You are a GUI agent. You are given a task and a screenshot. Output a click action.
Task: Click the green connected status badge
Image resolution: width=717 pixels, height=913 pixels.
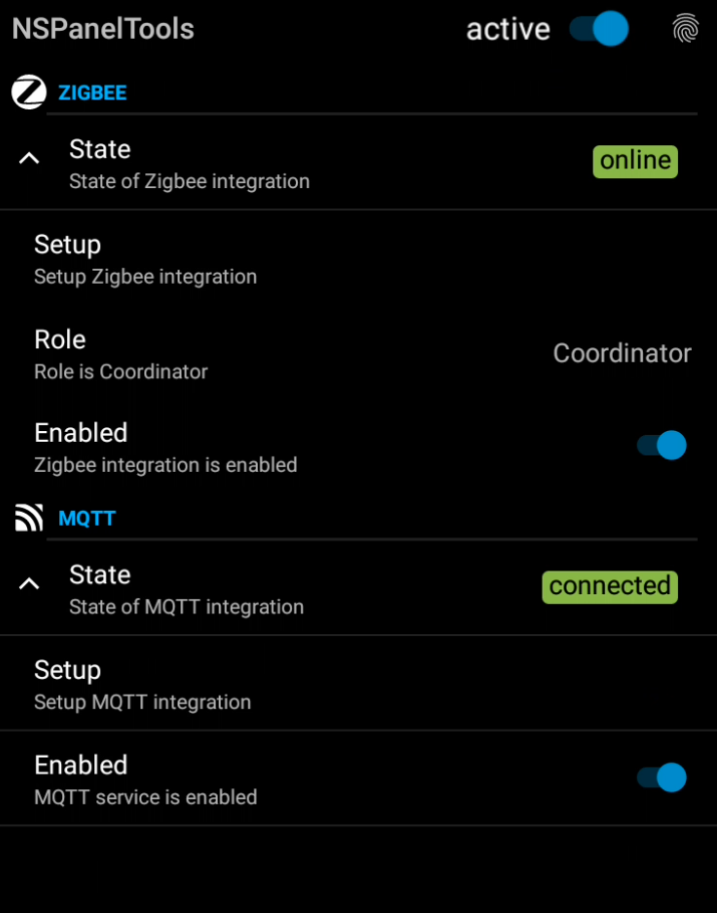coord(609,586)
